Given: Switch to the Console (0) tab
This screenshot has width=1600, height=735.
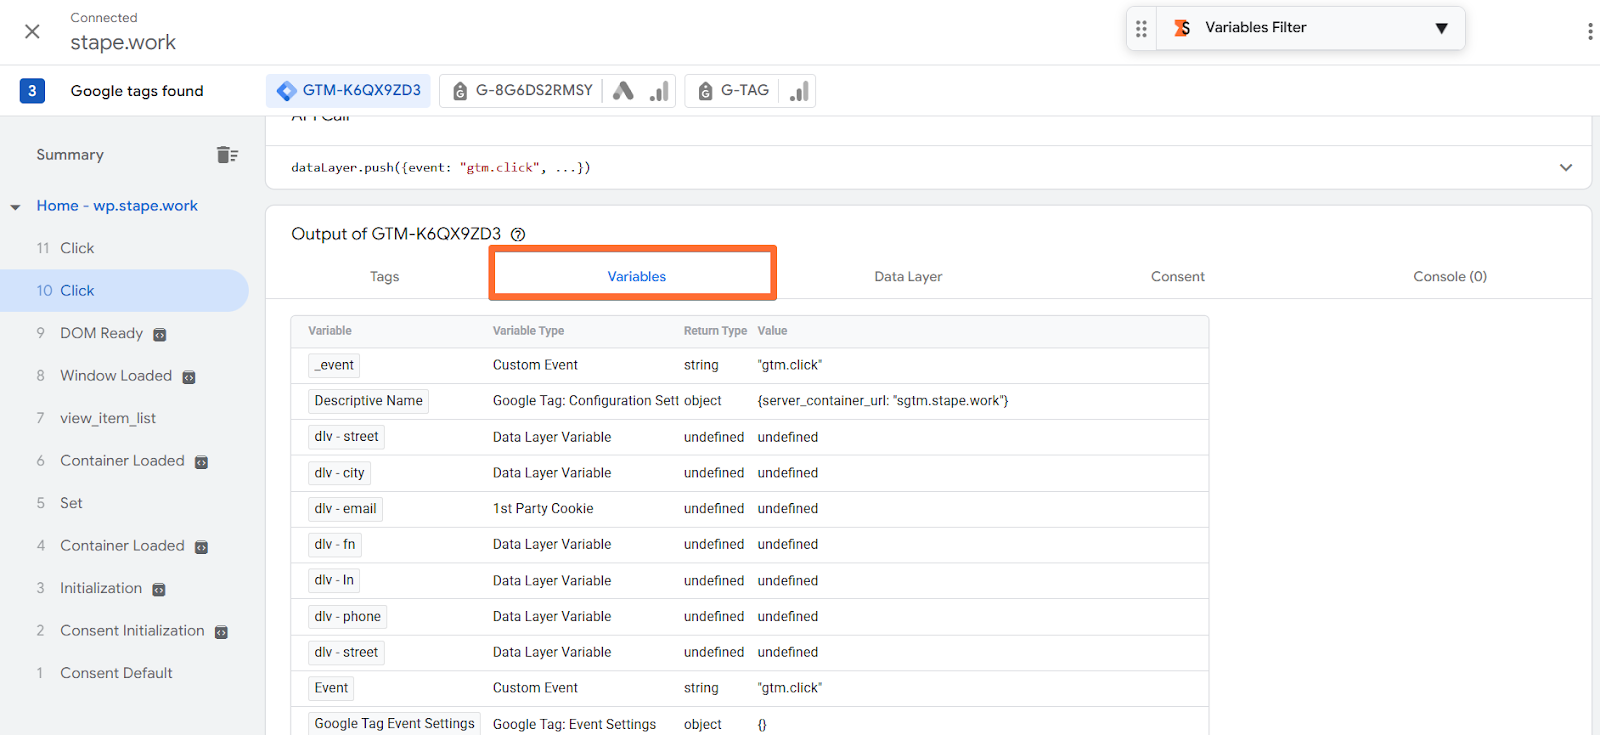Looking at the screenshot, I should pos(1450,277).
